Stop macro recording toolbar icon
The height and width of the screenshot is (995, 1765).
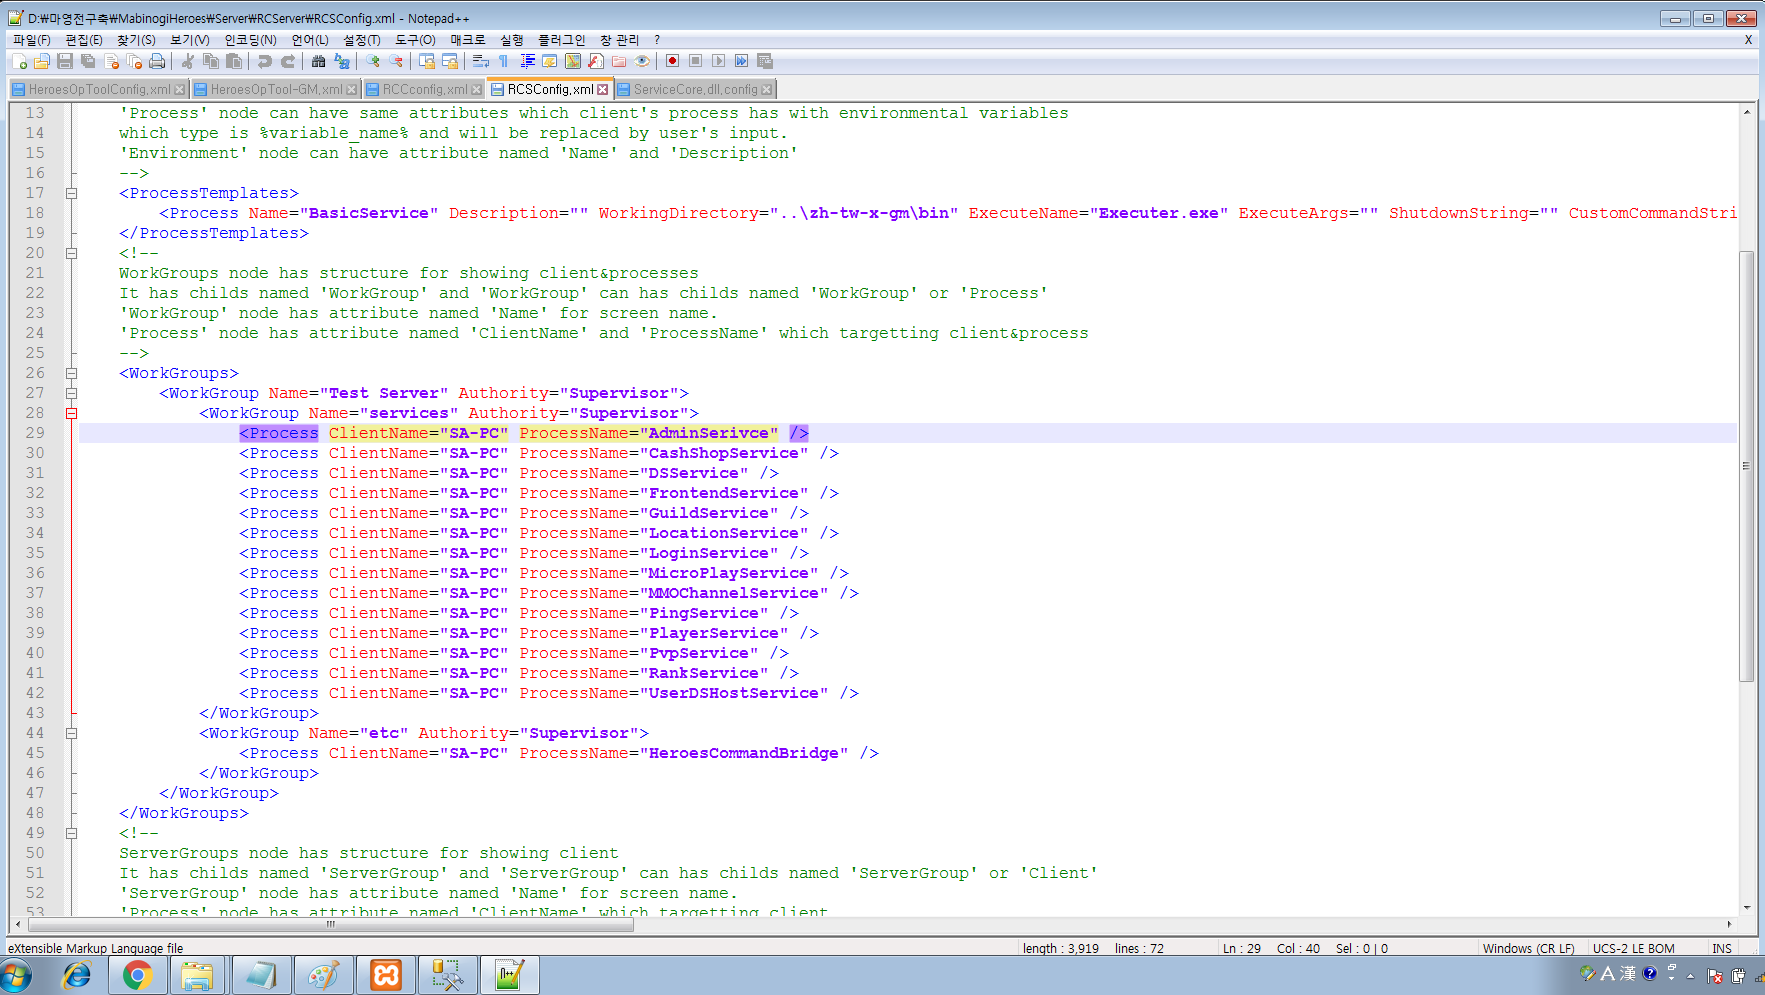tap(696, 62)
